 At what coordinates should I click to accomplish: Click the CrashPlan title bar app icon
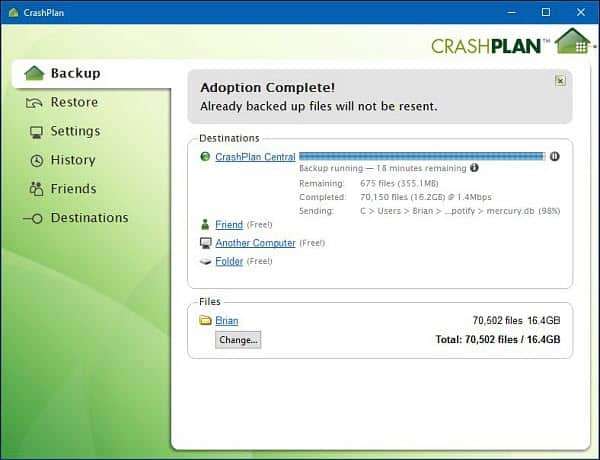(x=13, y=12)
